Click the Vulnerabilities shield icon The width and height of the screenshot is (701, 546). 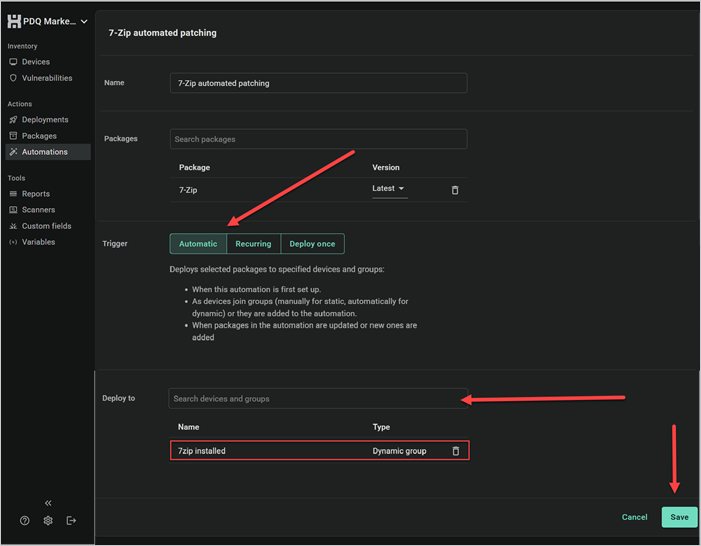click(x=13, y=78)
